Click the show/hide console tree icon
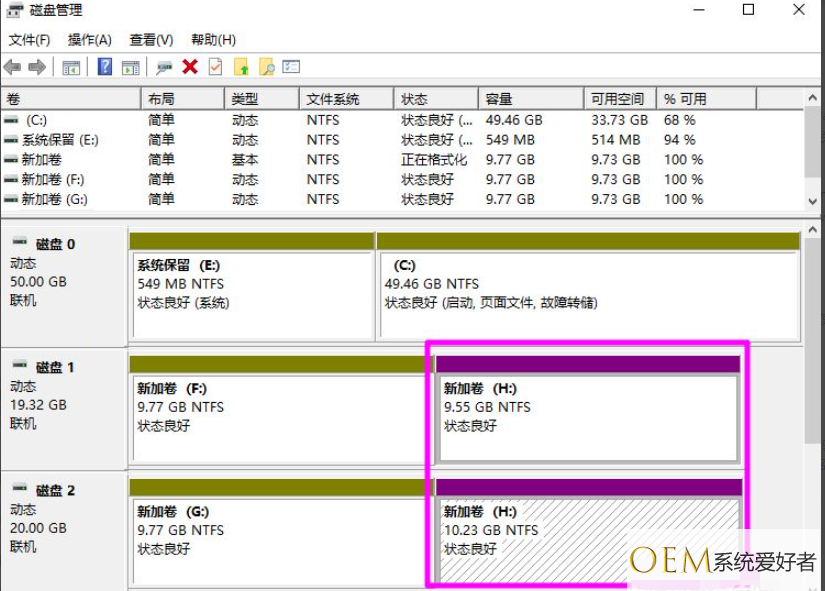 (x=71, y=67)
